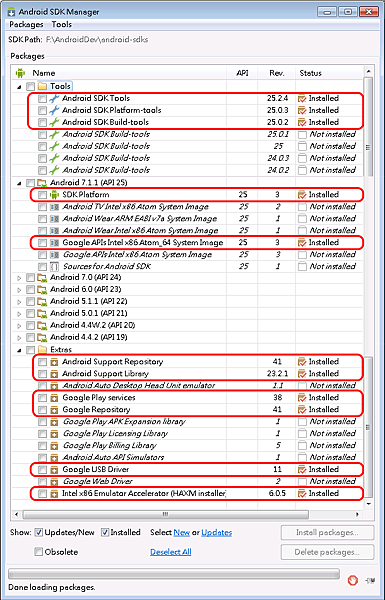Tick the Google USB Driver checkbox
385x600 pixels.
[x=42, y=470]
